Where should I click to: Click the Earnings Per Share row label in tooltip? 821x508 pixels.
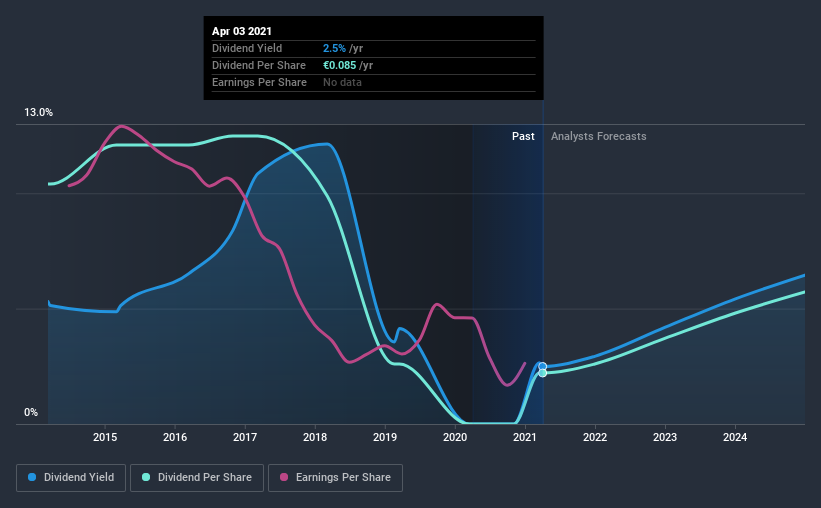[x=259, y=82]
